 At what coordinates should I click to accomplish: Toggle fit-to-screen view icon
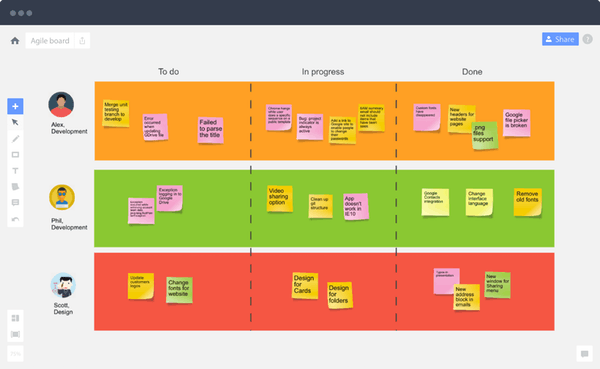click(15, 334)
